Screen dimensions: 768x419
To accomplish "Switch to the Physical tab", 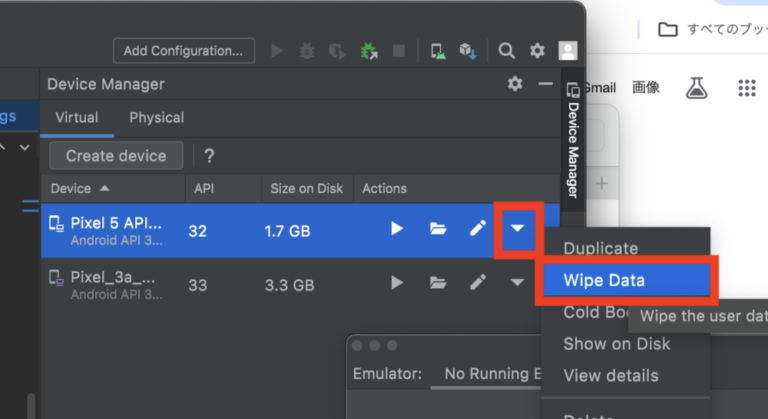I will 156,118.
